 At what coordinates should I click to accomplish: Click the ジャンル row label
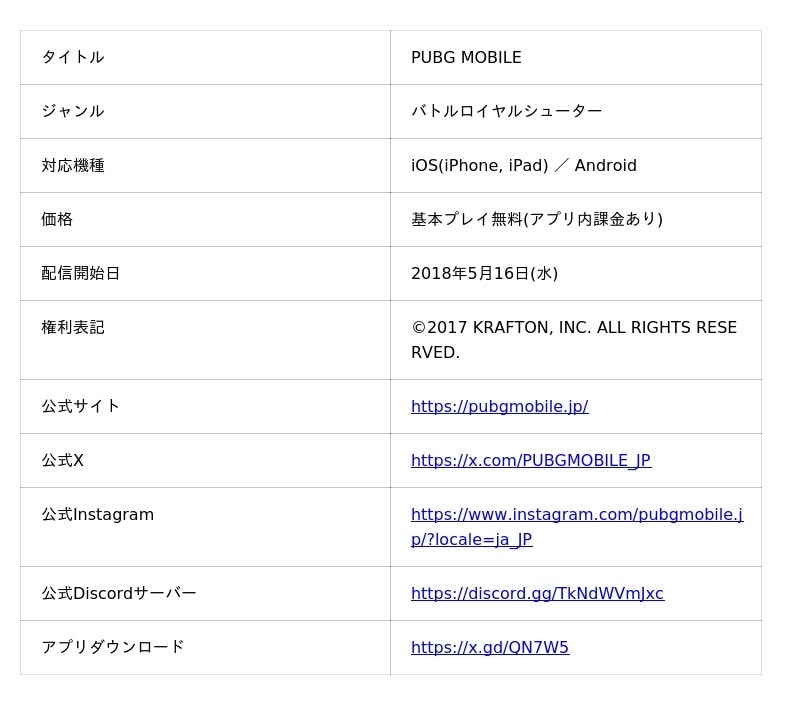point(72,111)
